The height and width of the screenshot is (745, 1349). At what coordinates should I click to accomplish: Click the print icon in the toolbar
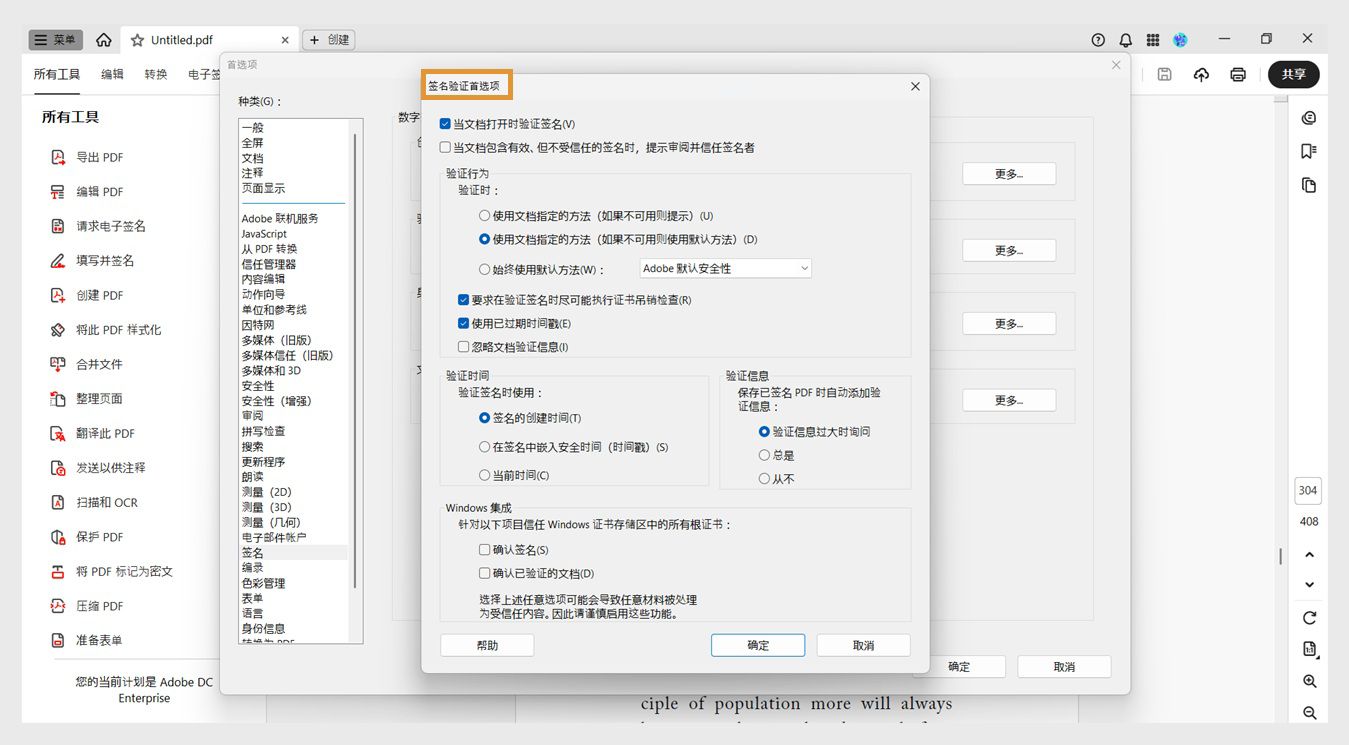(1238, 73)
